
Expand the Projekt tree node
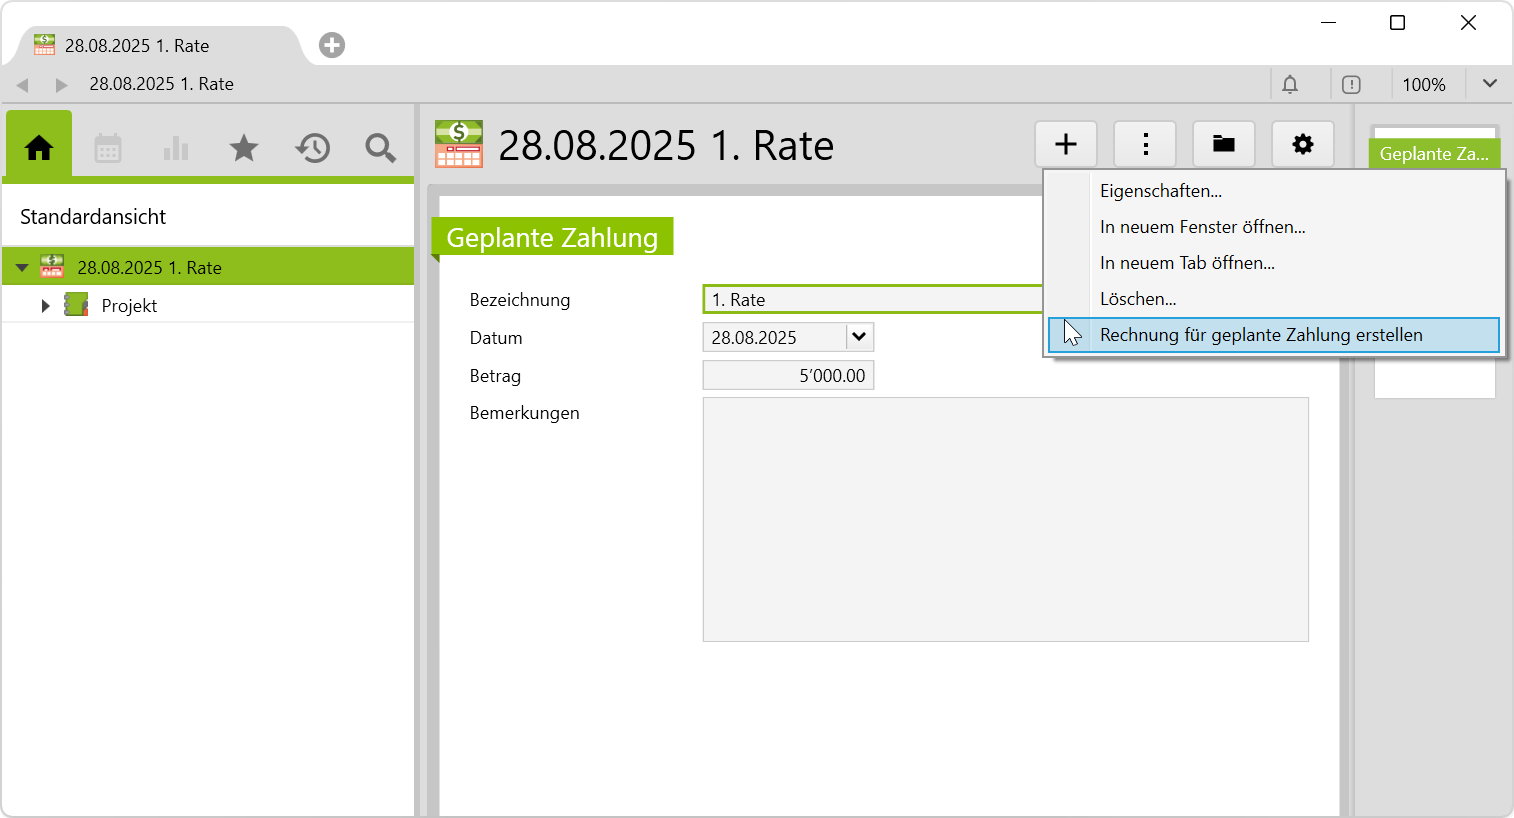[x=45, y=306]
